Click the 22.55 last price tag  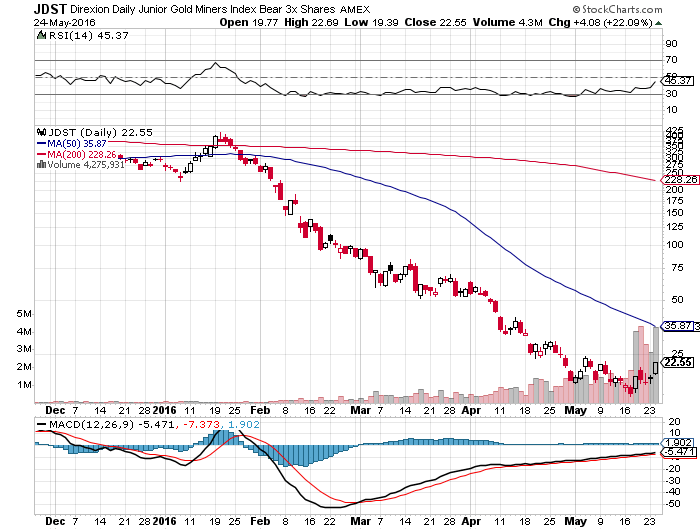pos(677,362)
